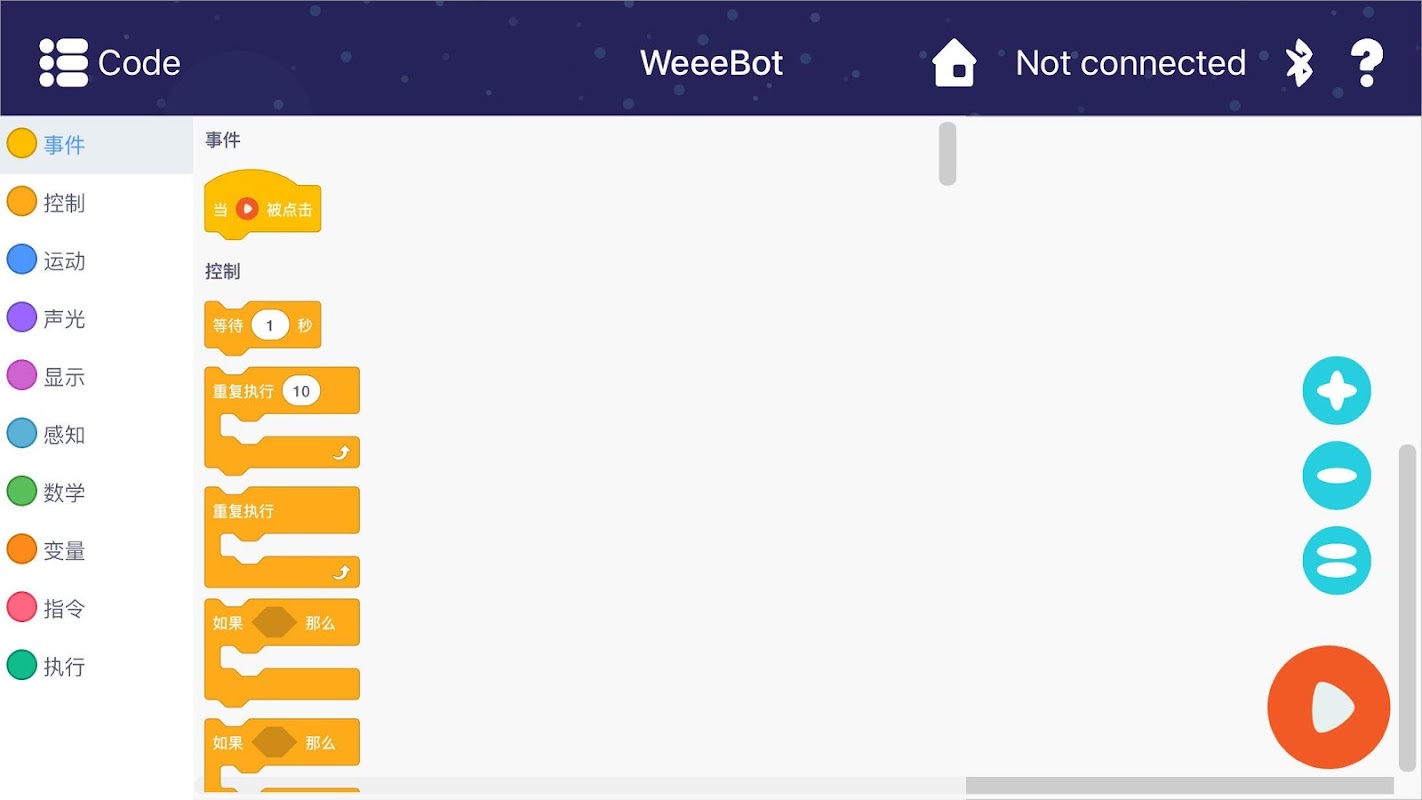The width and height of the screenshot is (1422, 800).
Task: Open the 变量 category
Action: tap(64, 551)
